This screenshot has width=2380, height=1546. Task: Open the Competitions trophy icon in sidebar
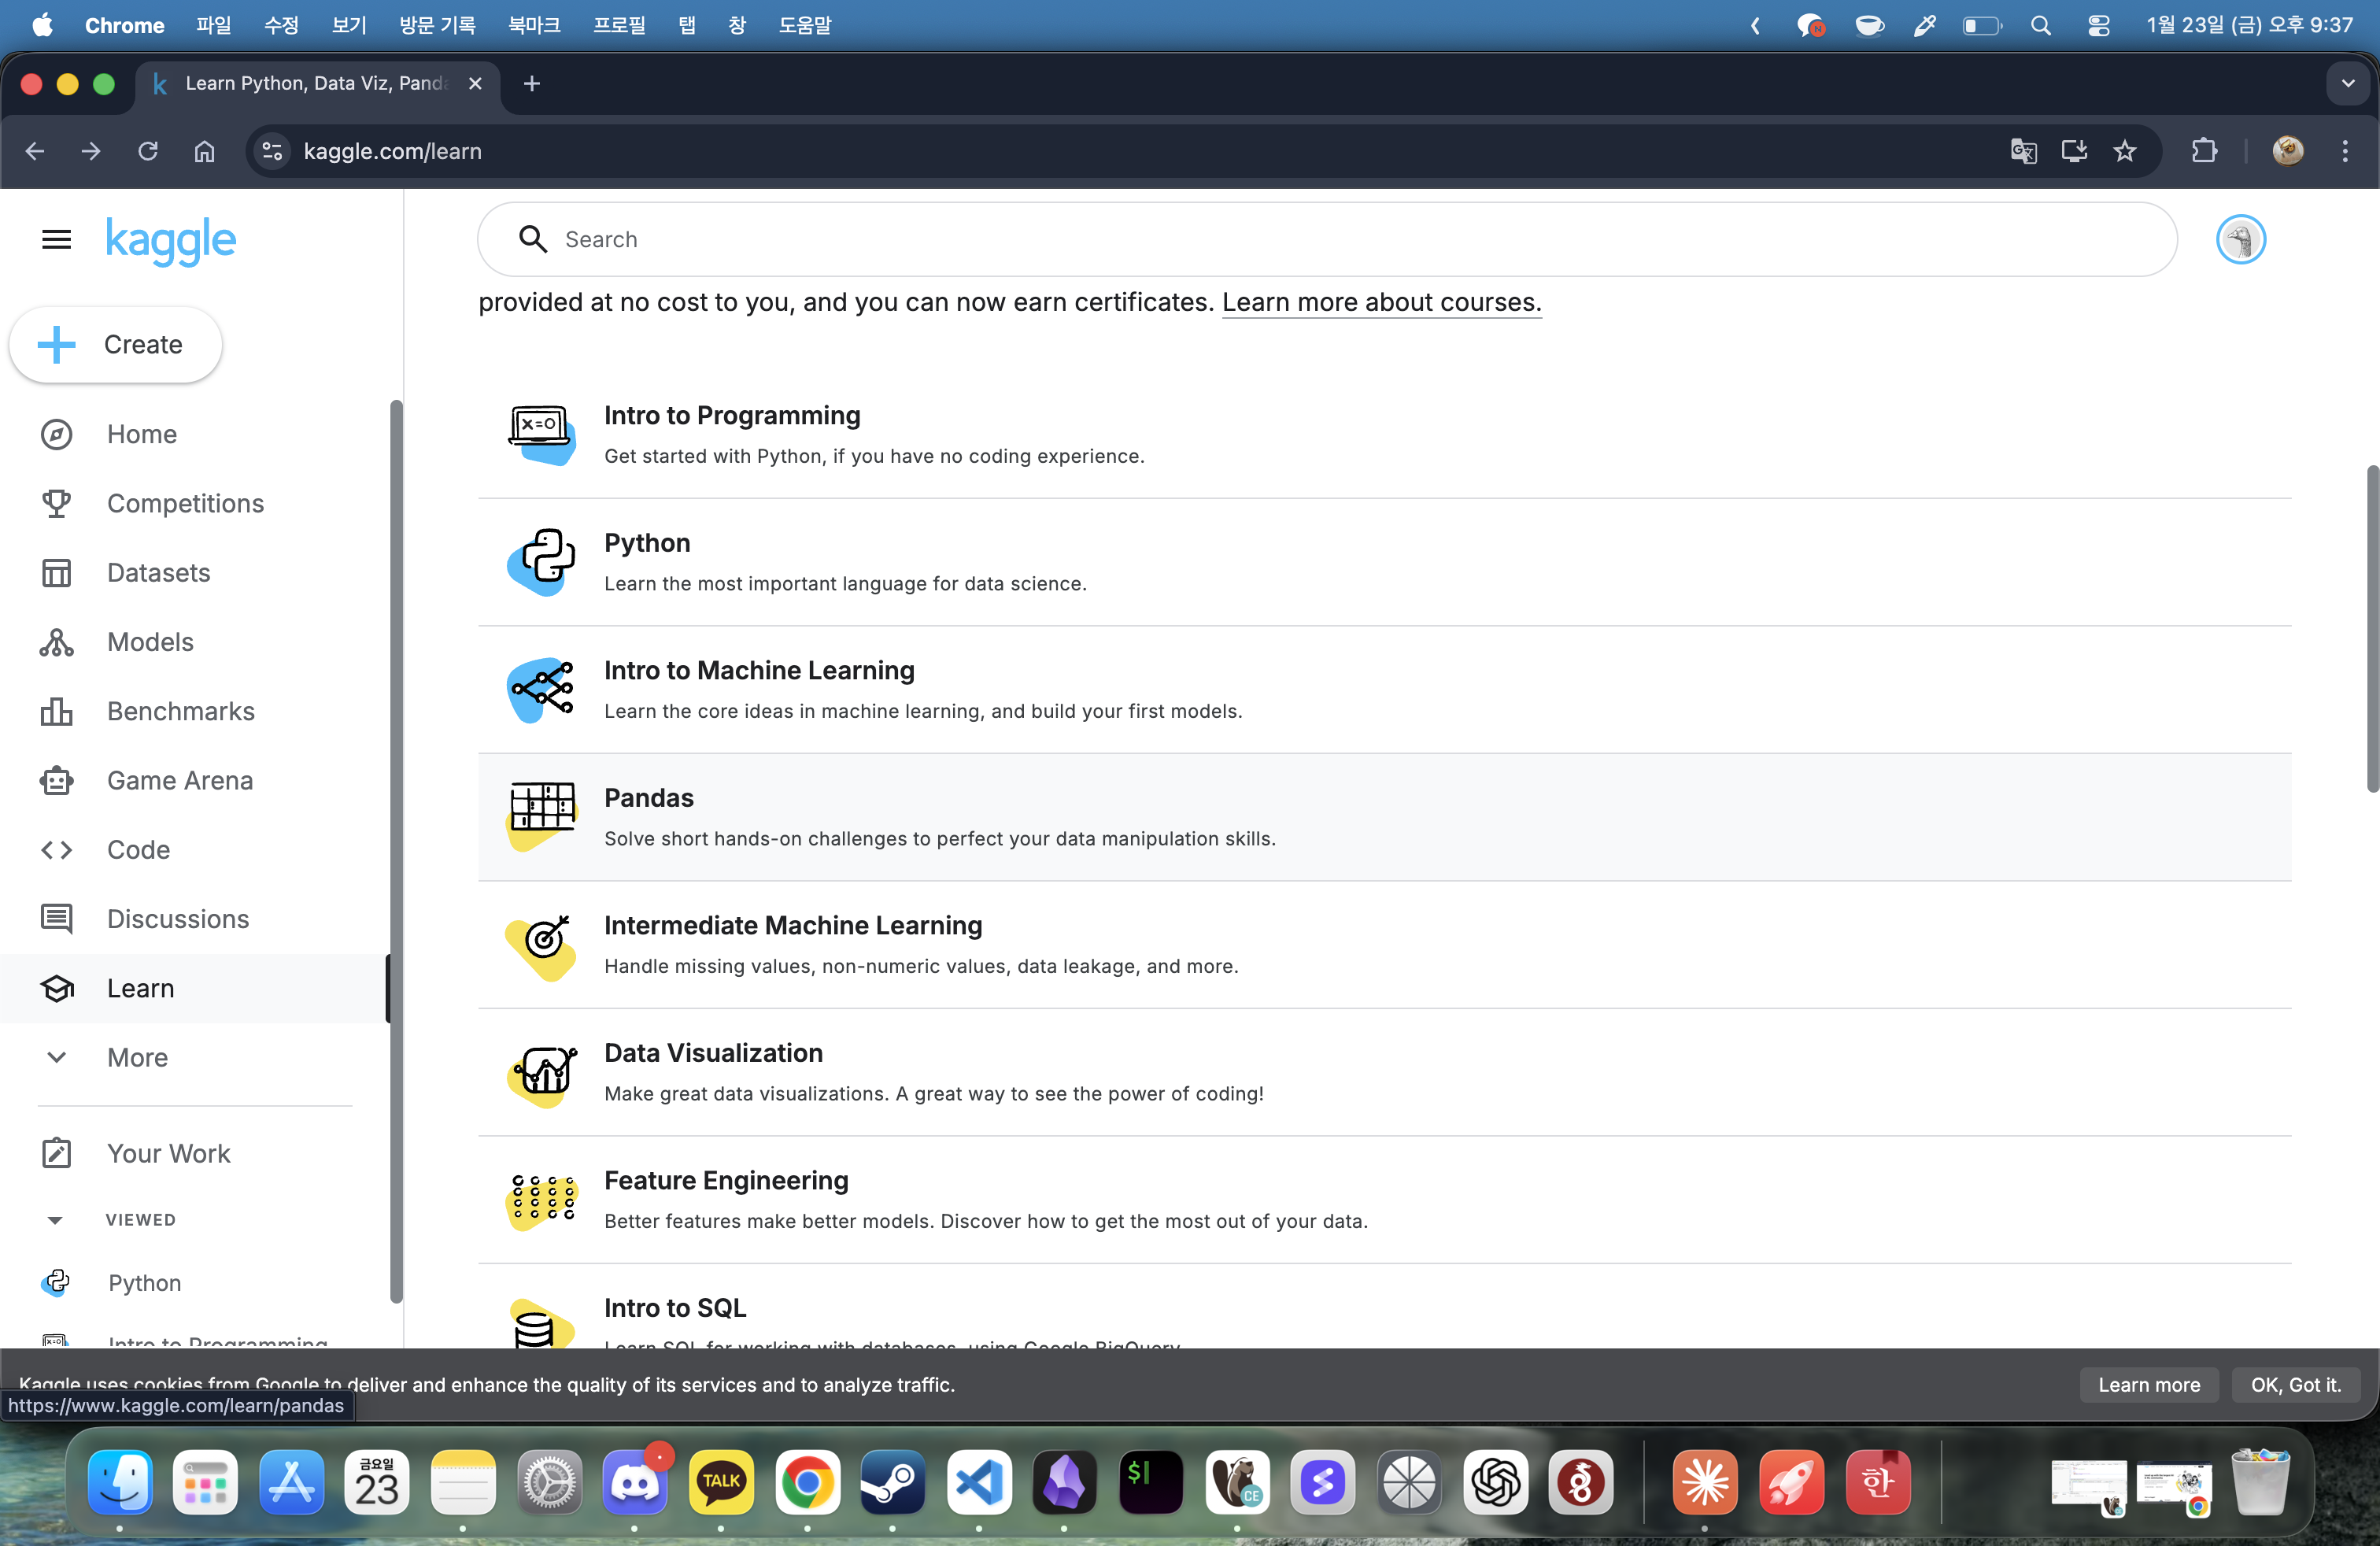click(x=56, y=503)
